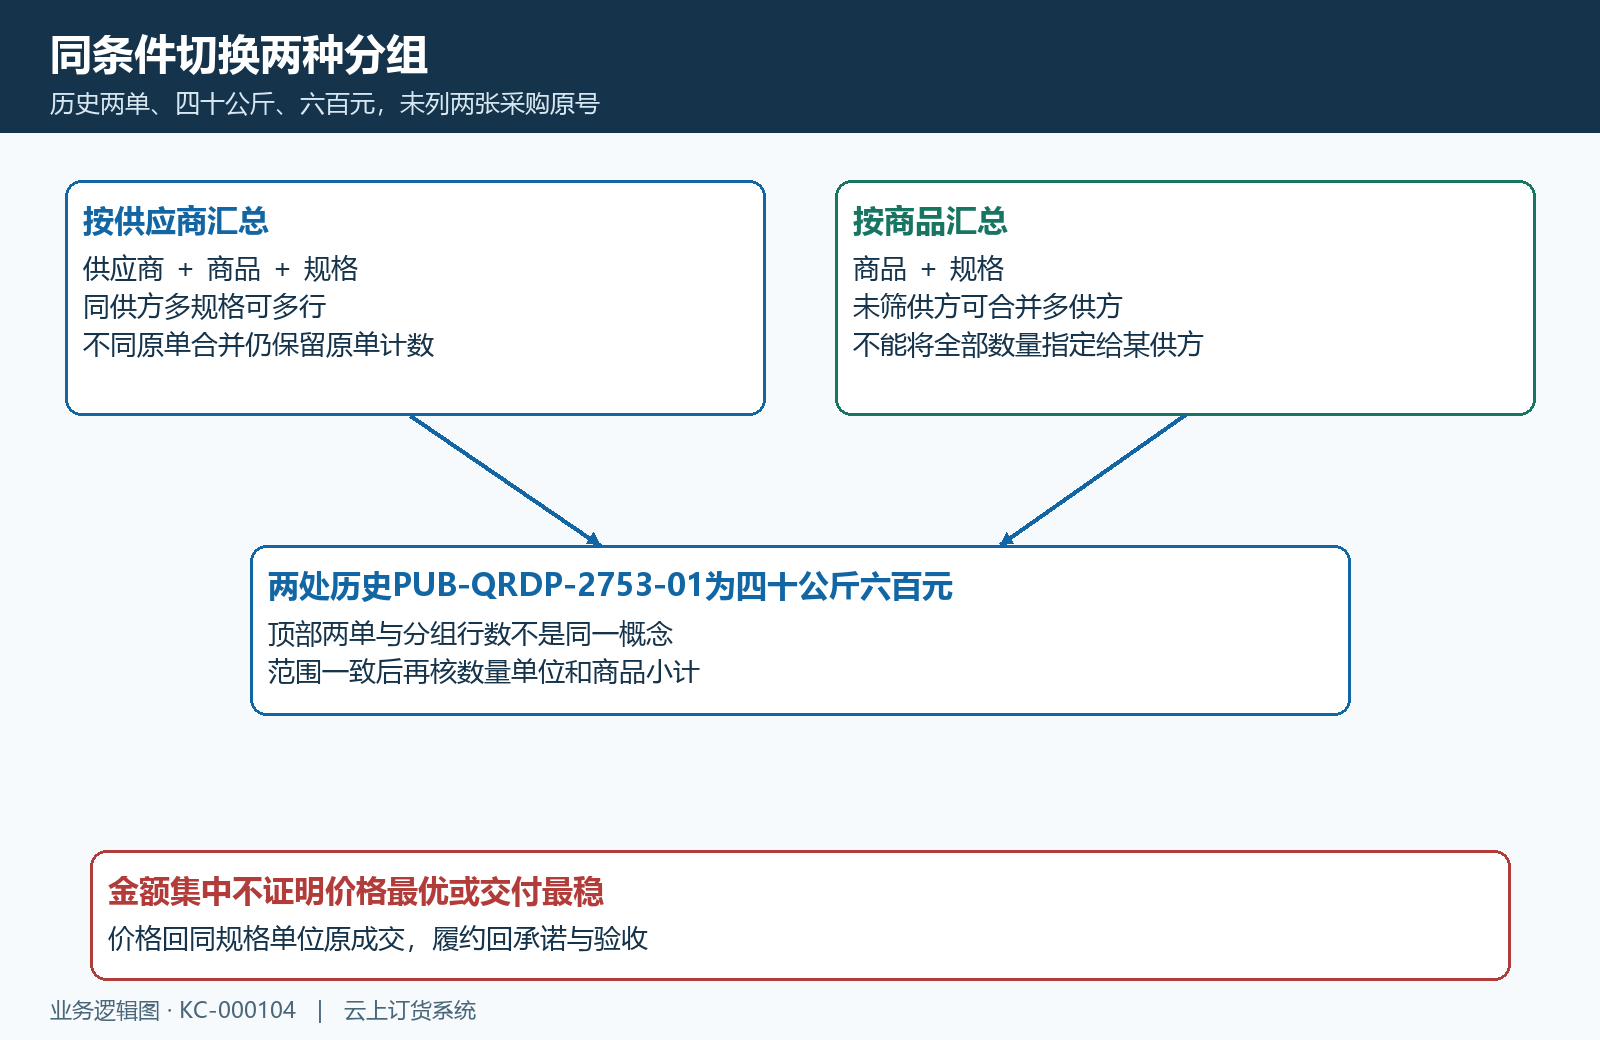
Task: Select the line 供应商 + 商品 + 规格
Action: click(x=220, y=269)
